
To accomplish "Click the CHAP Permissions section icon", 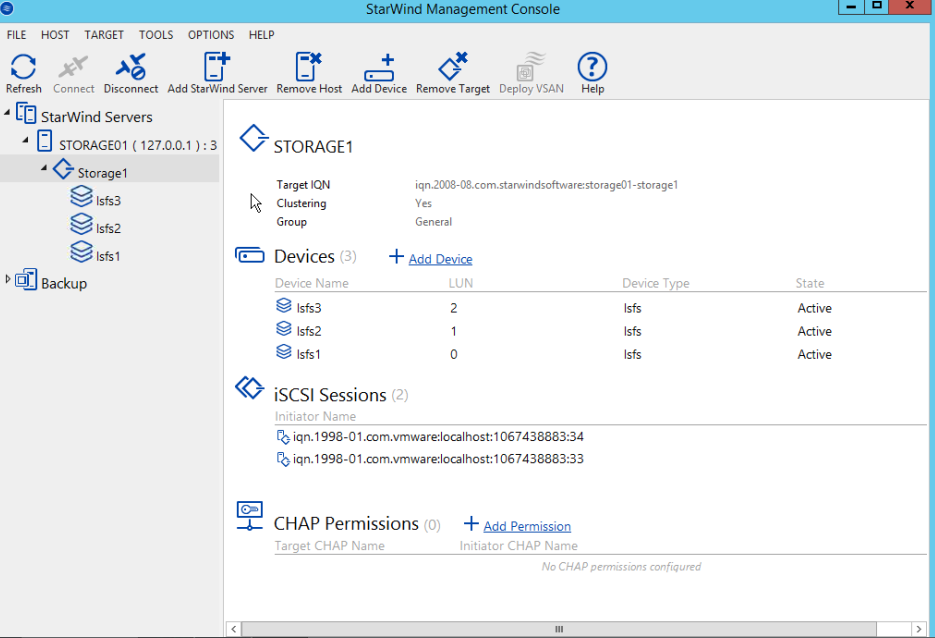I will click(249, 516).
